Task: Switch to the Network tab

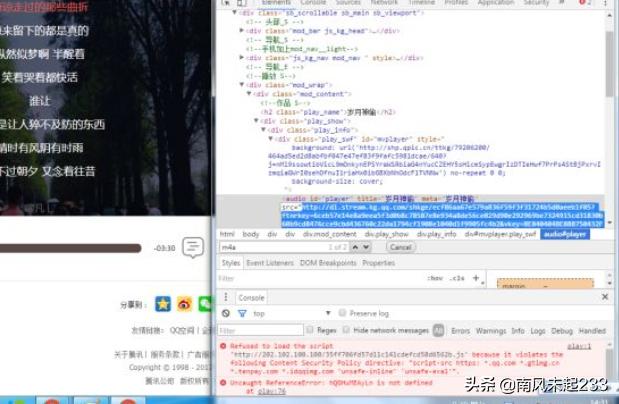Action: coord(384,4)
